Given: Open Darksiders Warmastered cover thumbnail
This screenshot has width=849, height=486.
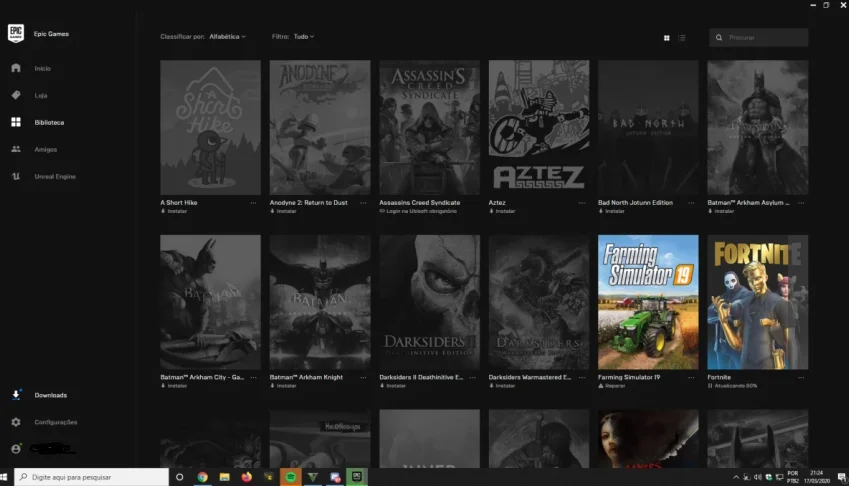Looking at the screenshot, I should pos(539,302).
